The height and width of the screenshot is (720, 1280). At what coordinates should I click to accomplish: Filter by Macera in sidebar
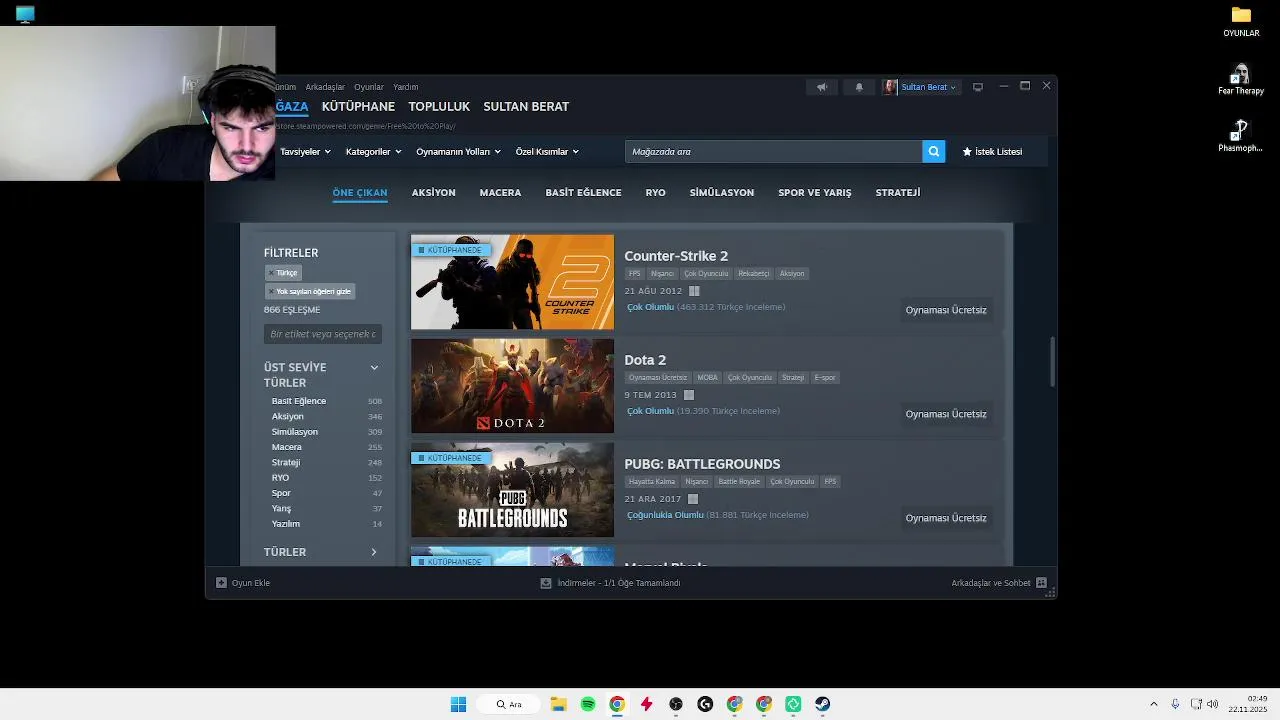pos(287,447)
